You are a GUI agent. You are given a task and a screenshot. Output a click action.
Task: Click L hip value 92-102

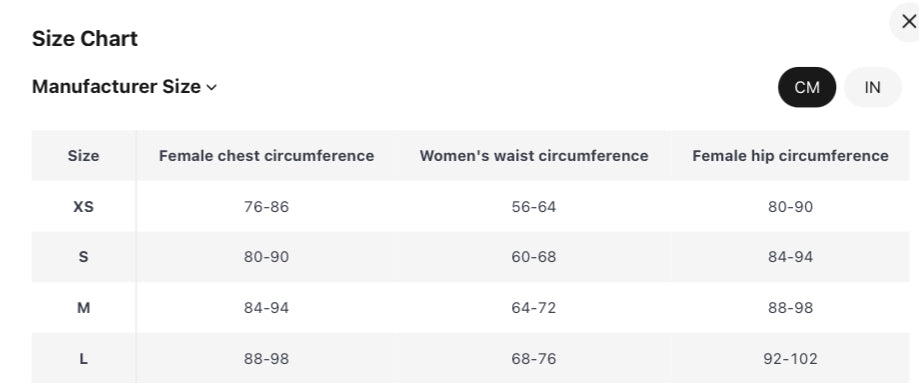790,358
